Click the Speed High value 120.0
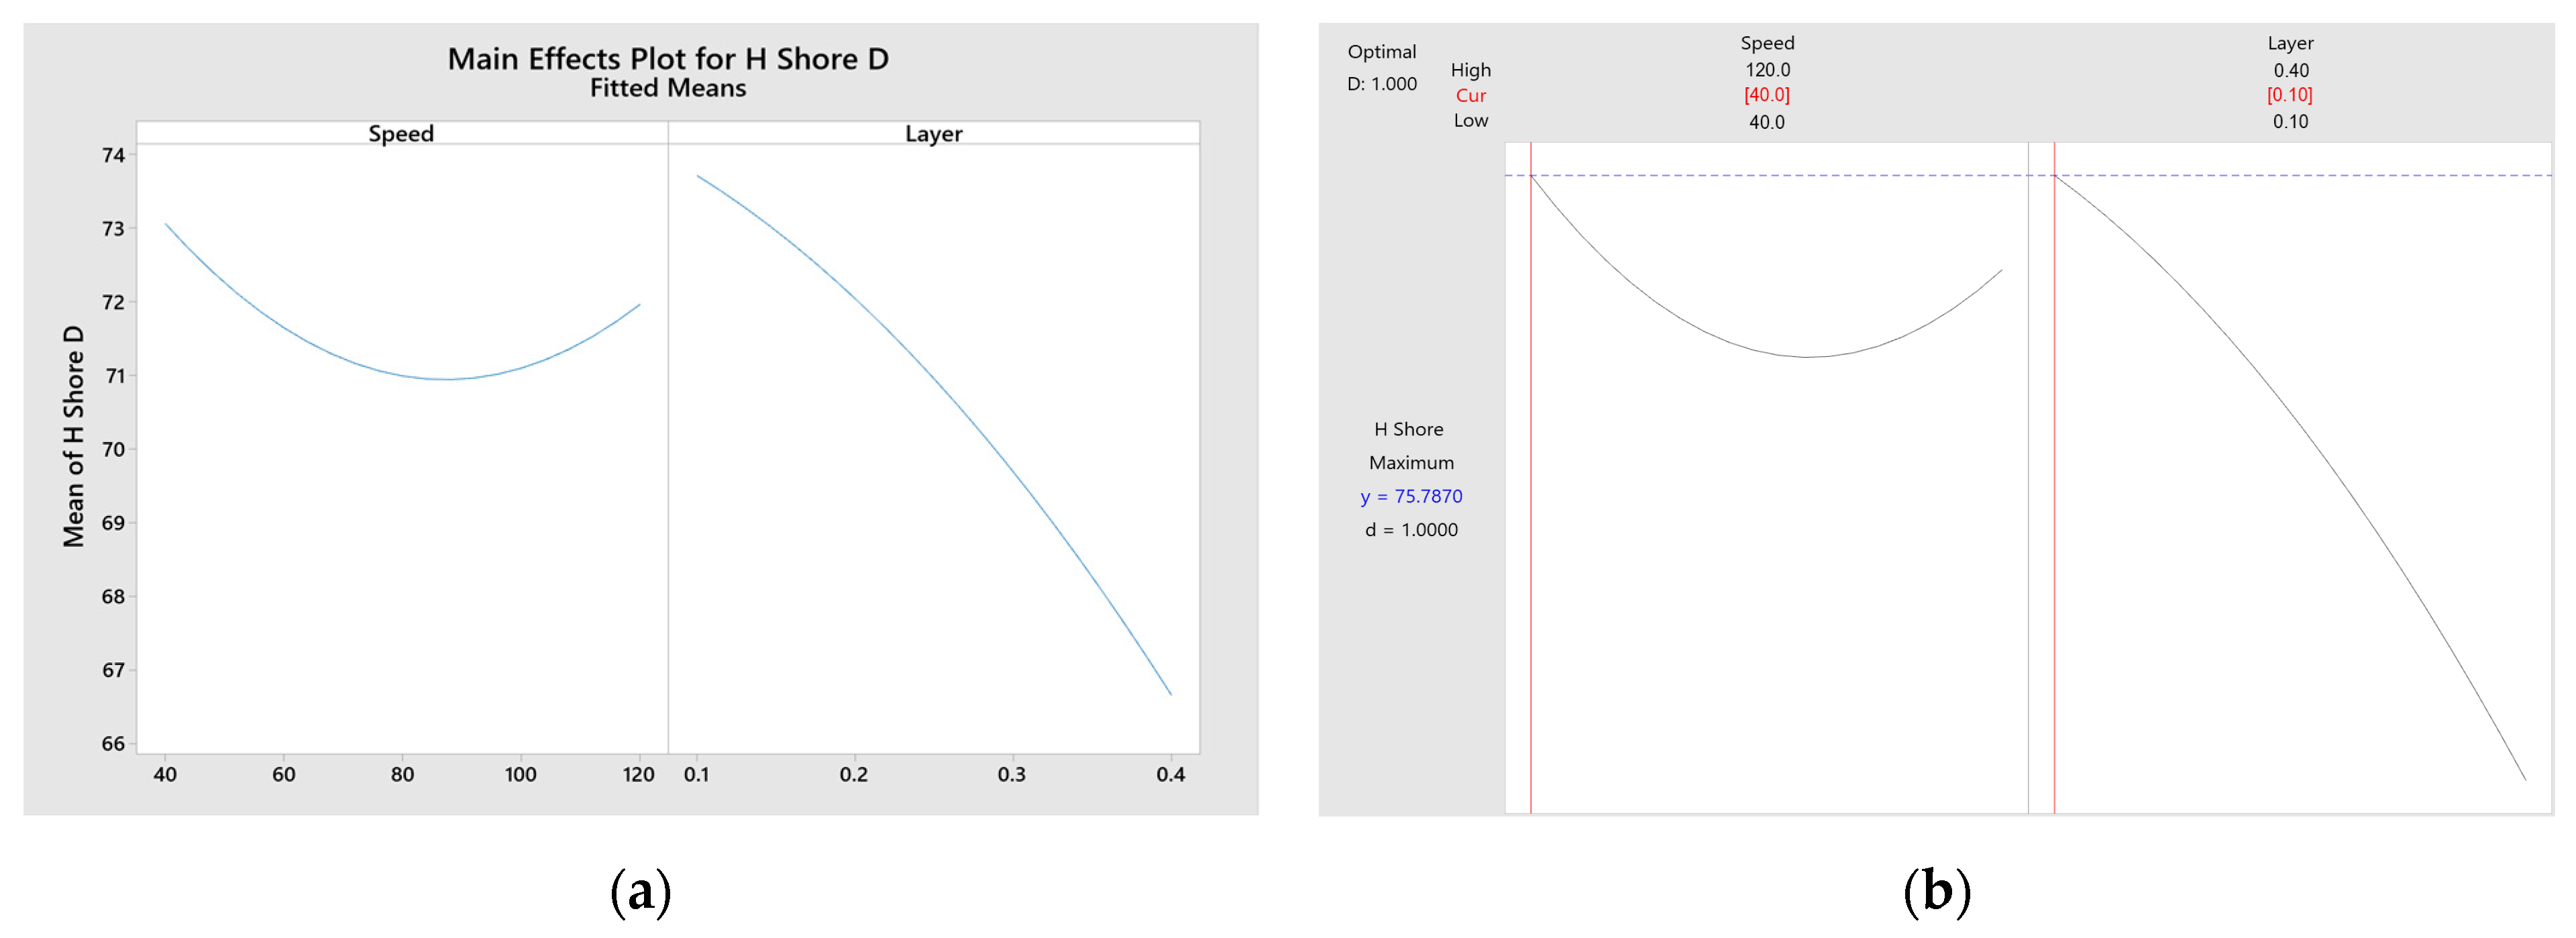This screenshot has height=938, width=2576. [x=1767, y=70]
